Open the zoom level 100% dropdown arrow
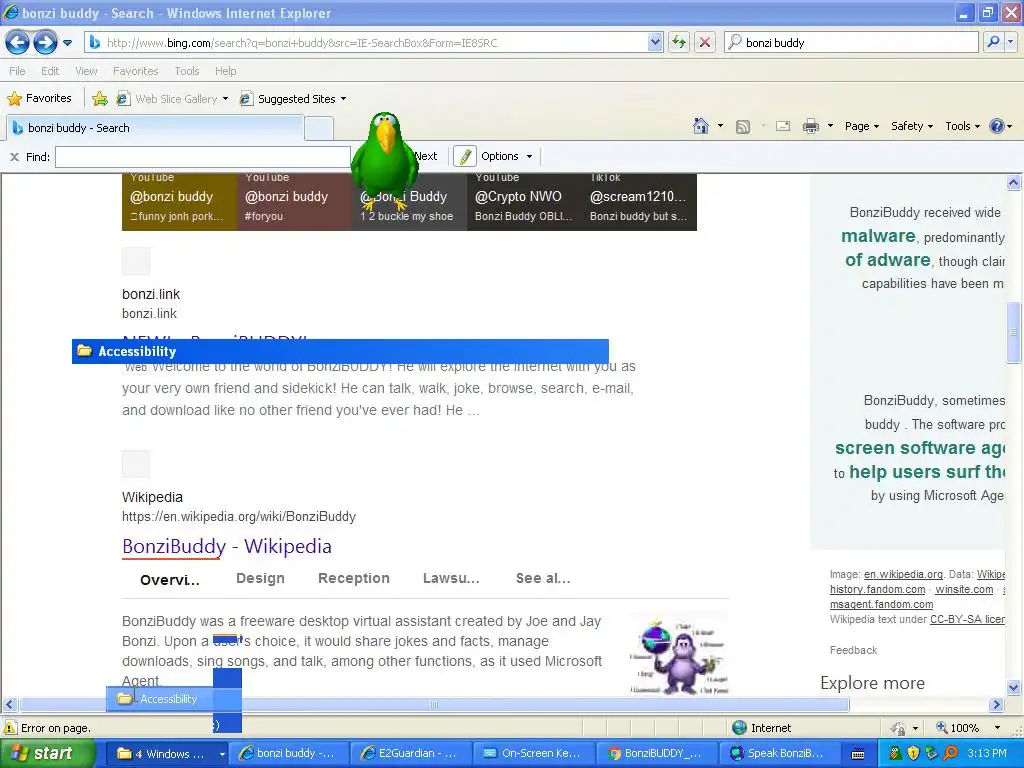 pos(997,728)
